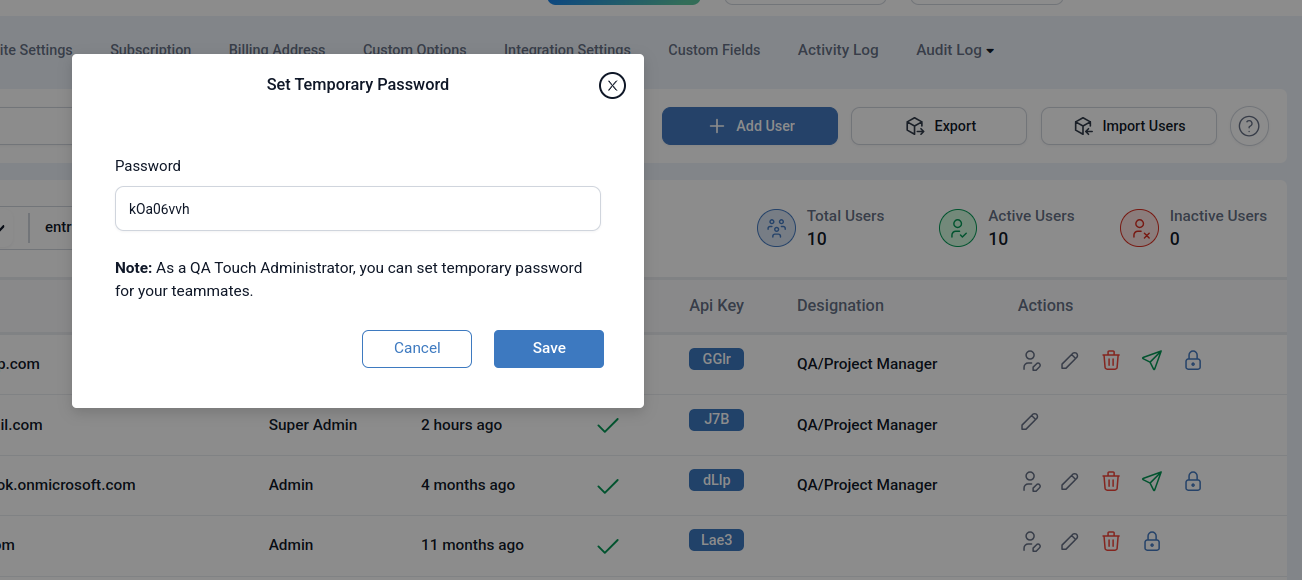Viewport: 1302px width, 580px height.
Task: Click green send icon in GGlr row
Action: pos(1152,361)
